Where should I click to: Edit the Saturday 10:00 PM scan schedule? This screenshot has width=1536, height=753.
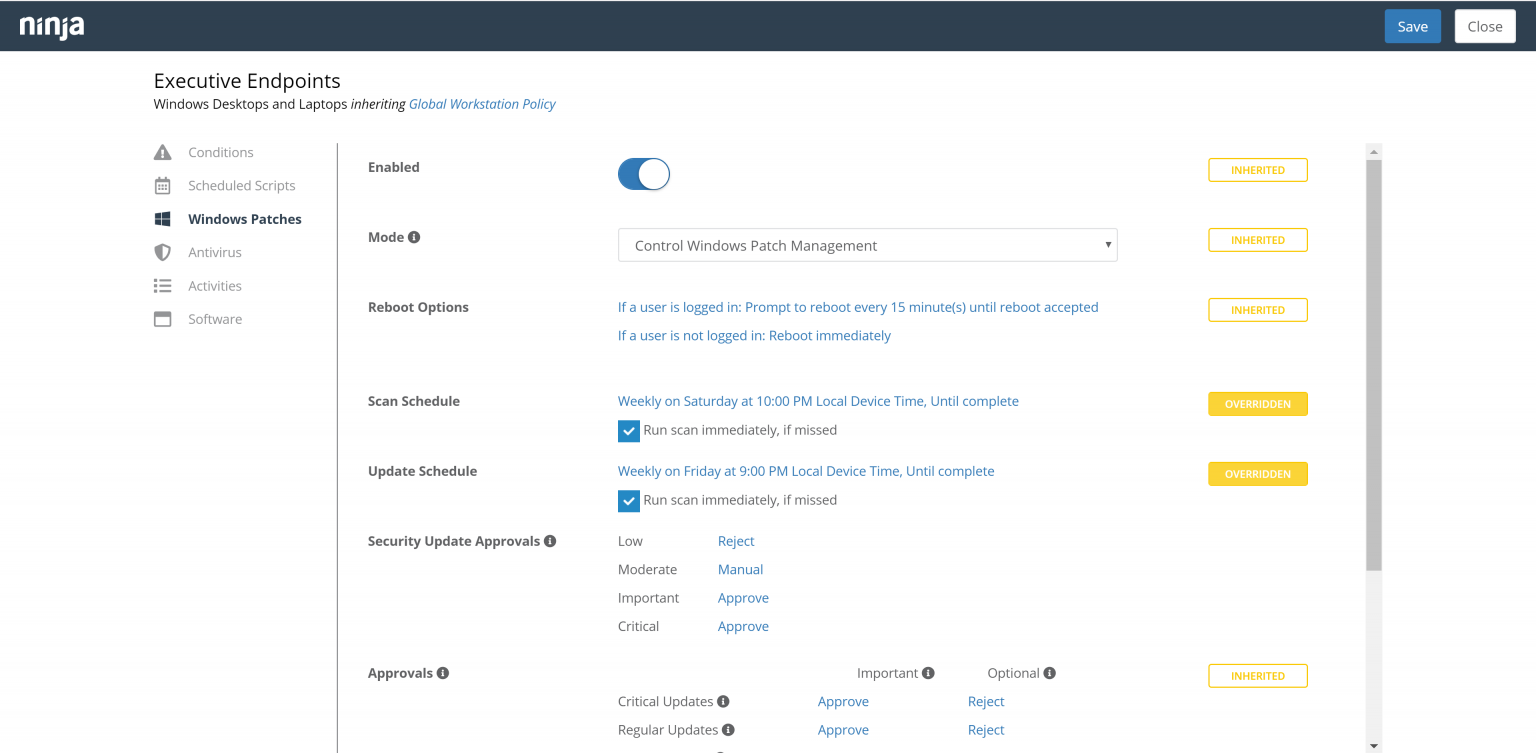point(818,401)
